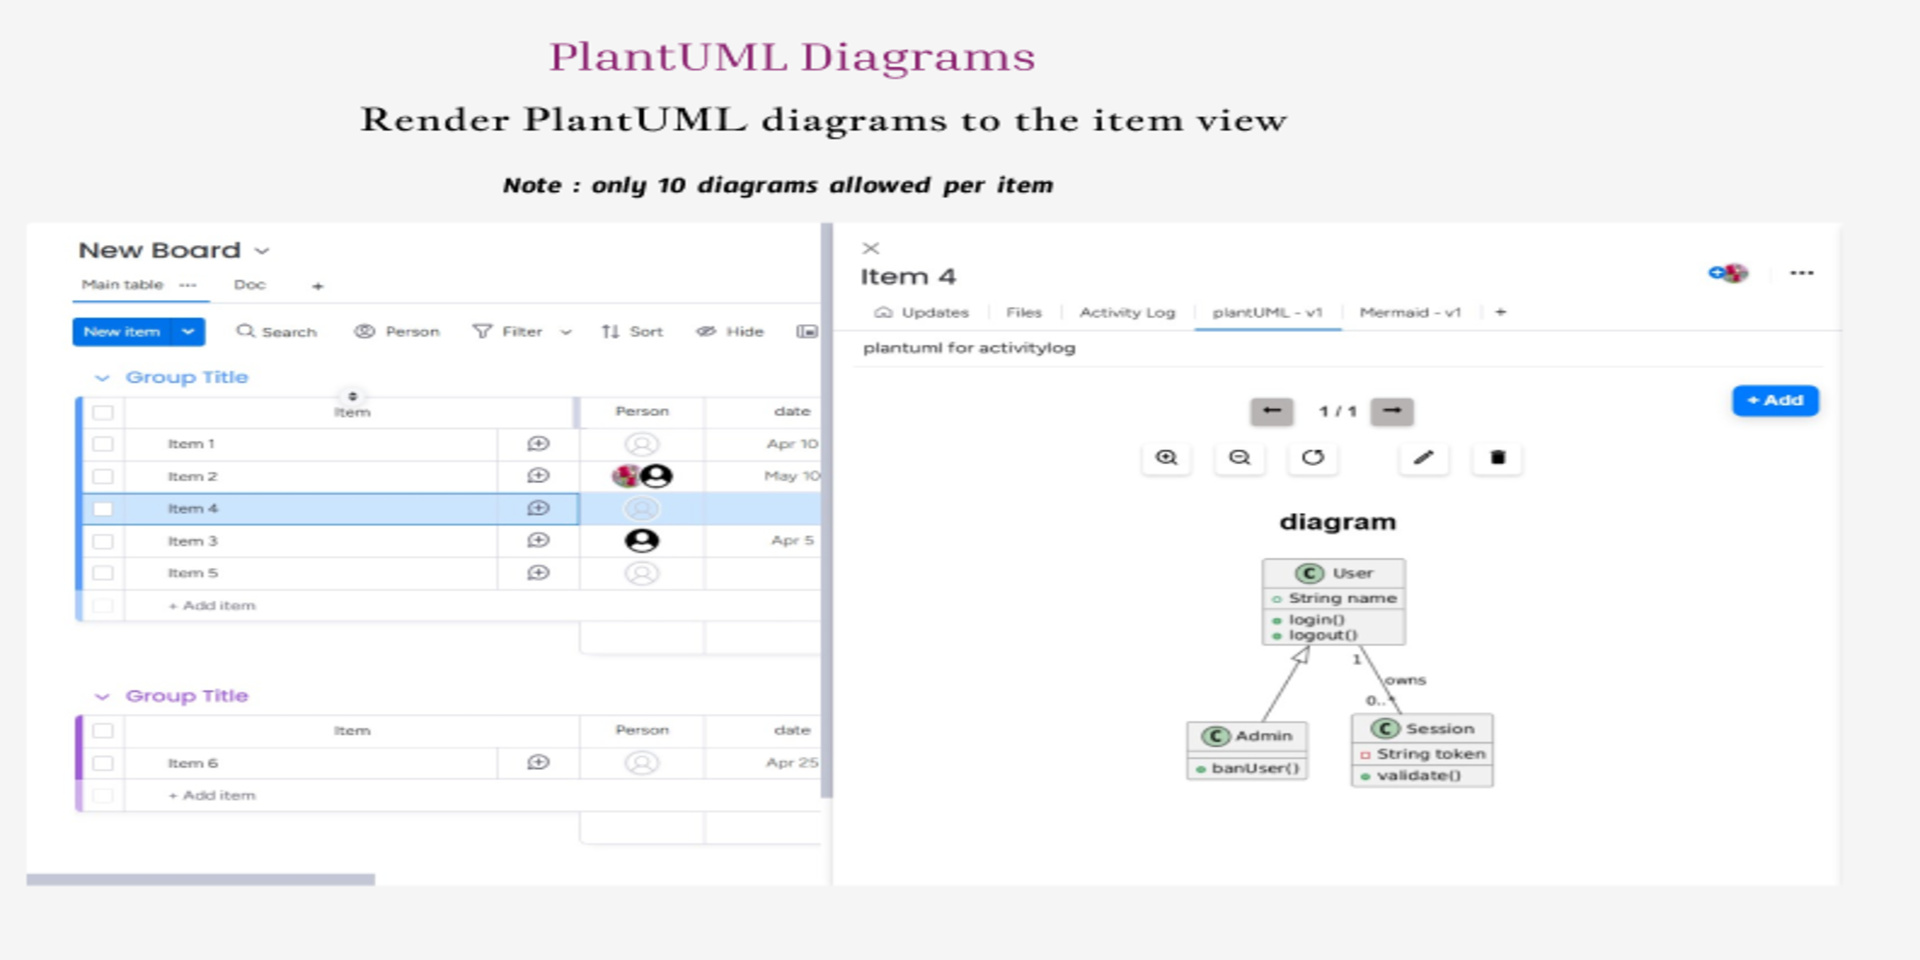This screenshot has width=1920, height=960.
Task: Open the Activity Log tab
Action: coord(1127,312)
